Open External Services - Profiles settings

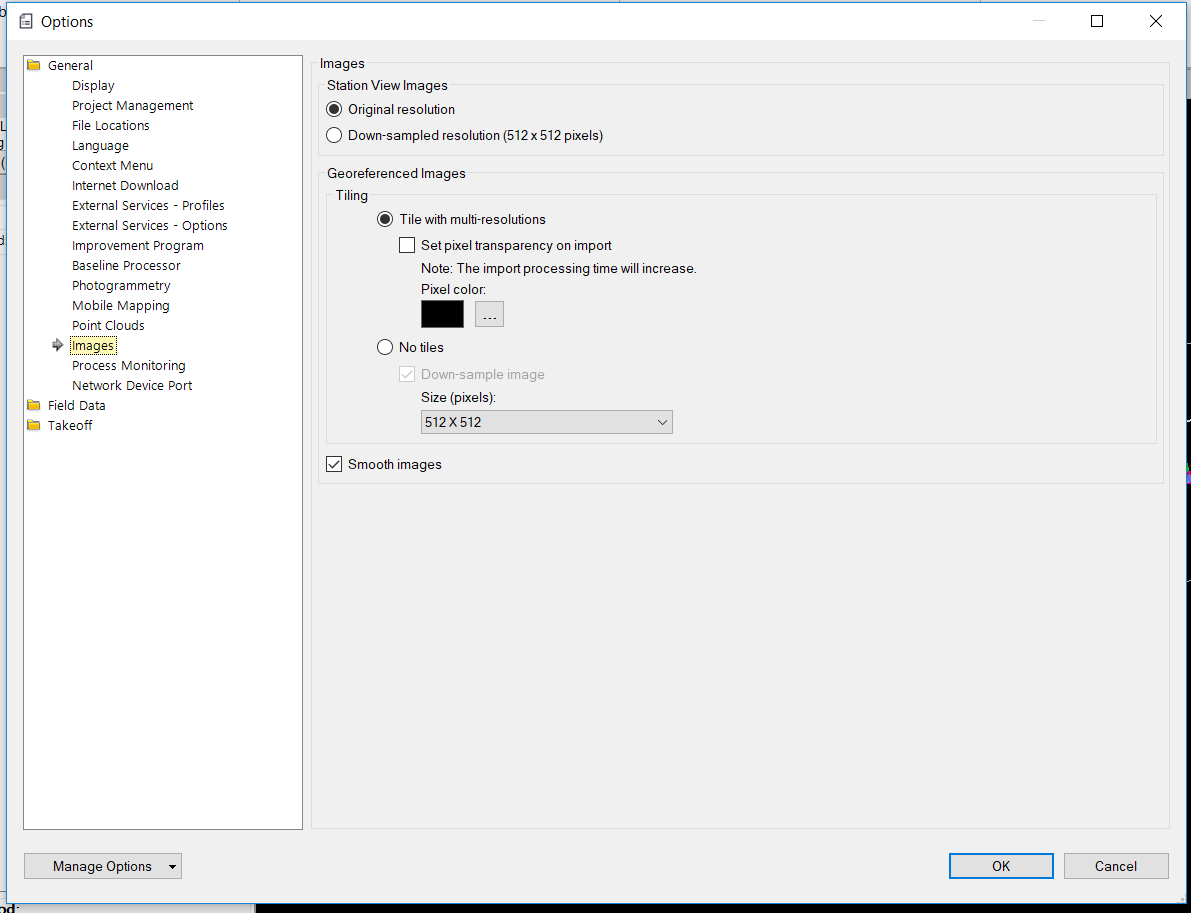click(148, 205)
